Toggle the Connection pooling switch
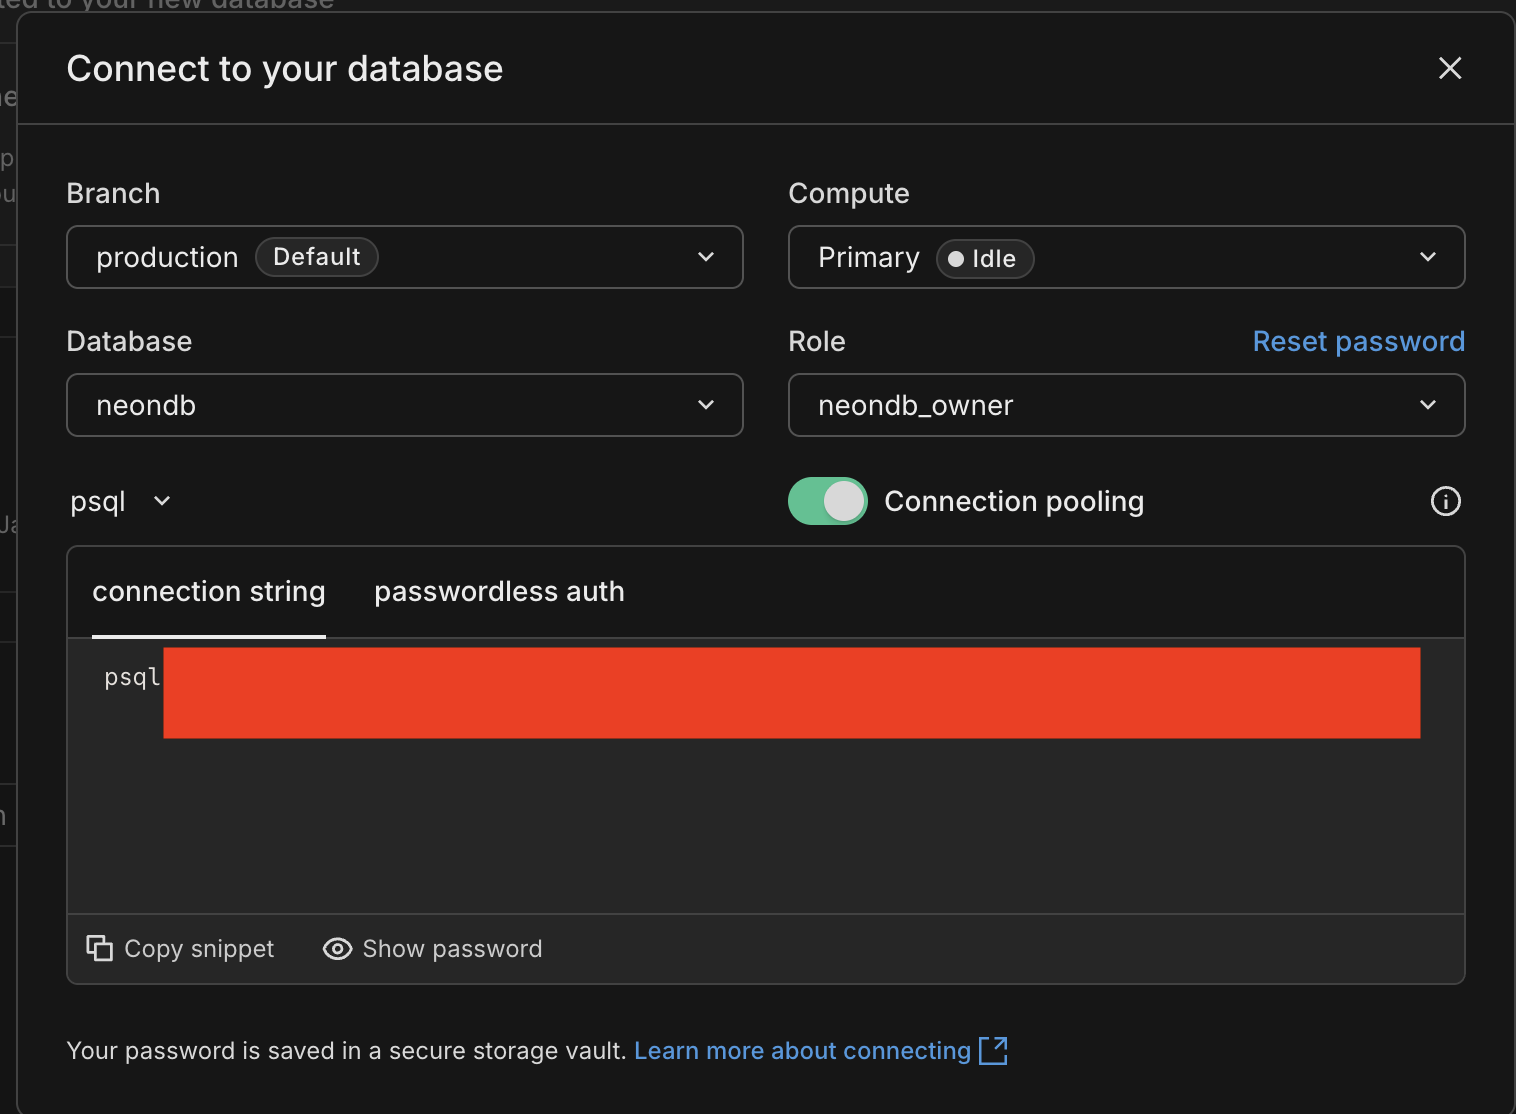 pyautogui.click(x=827, y=501)
